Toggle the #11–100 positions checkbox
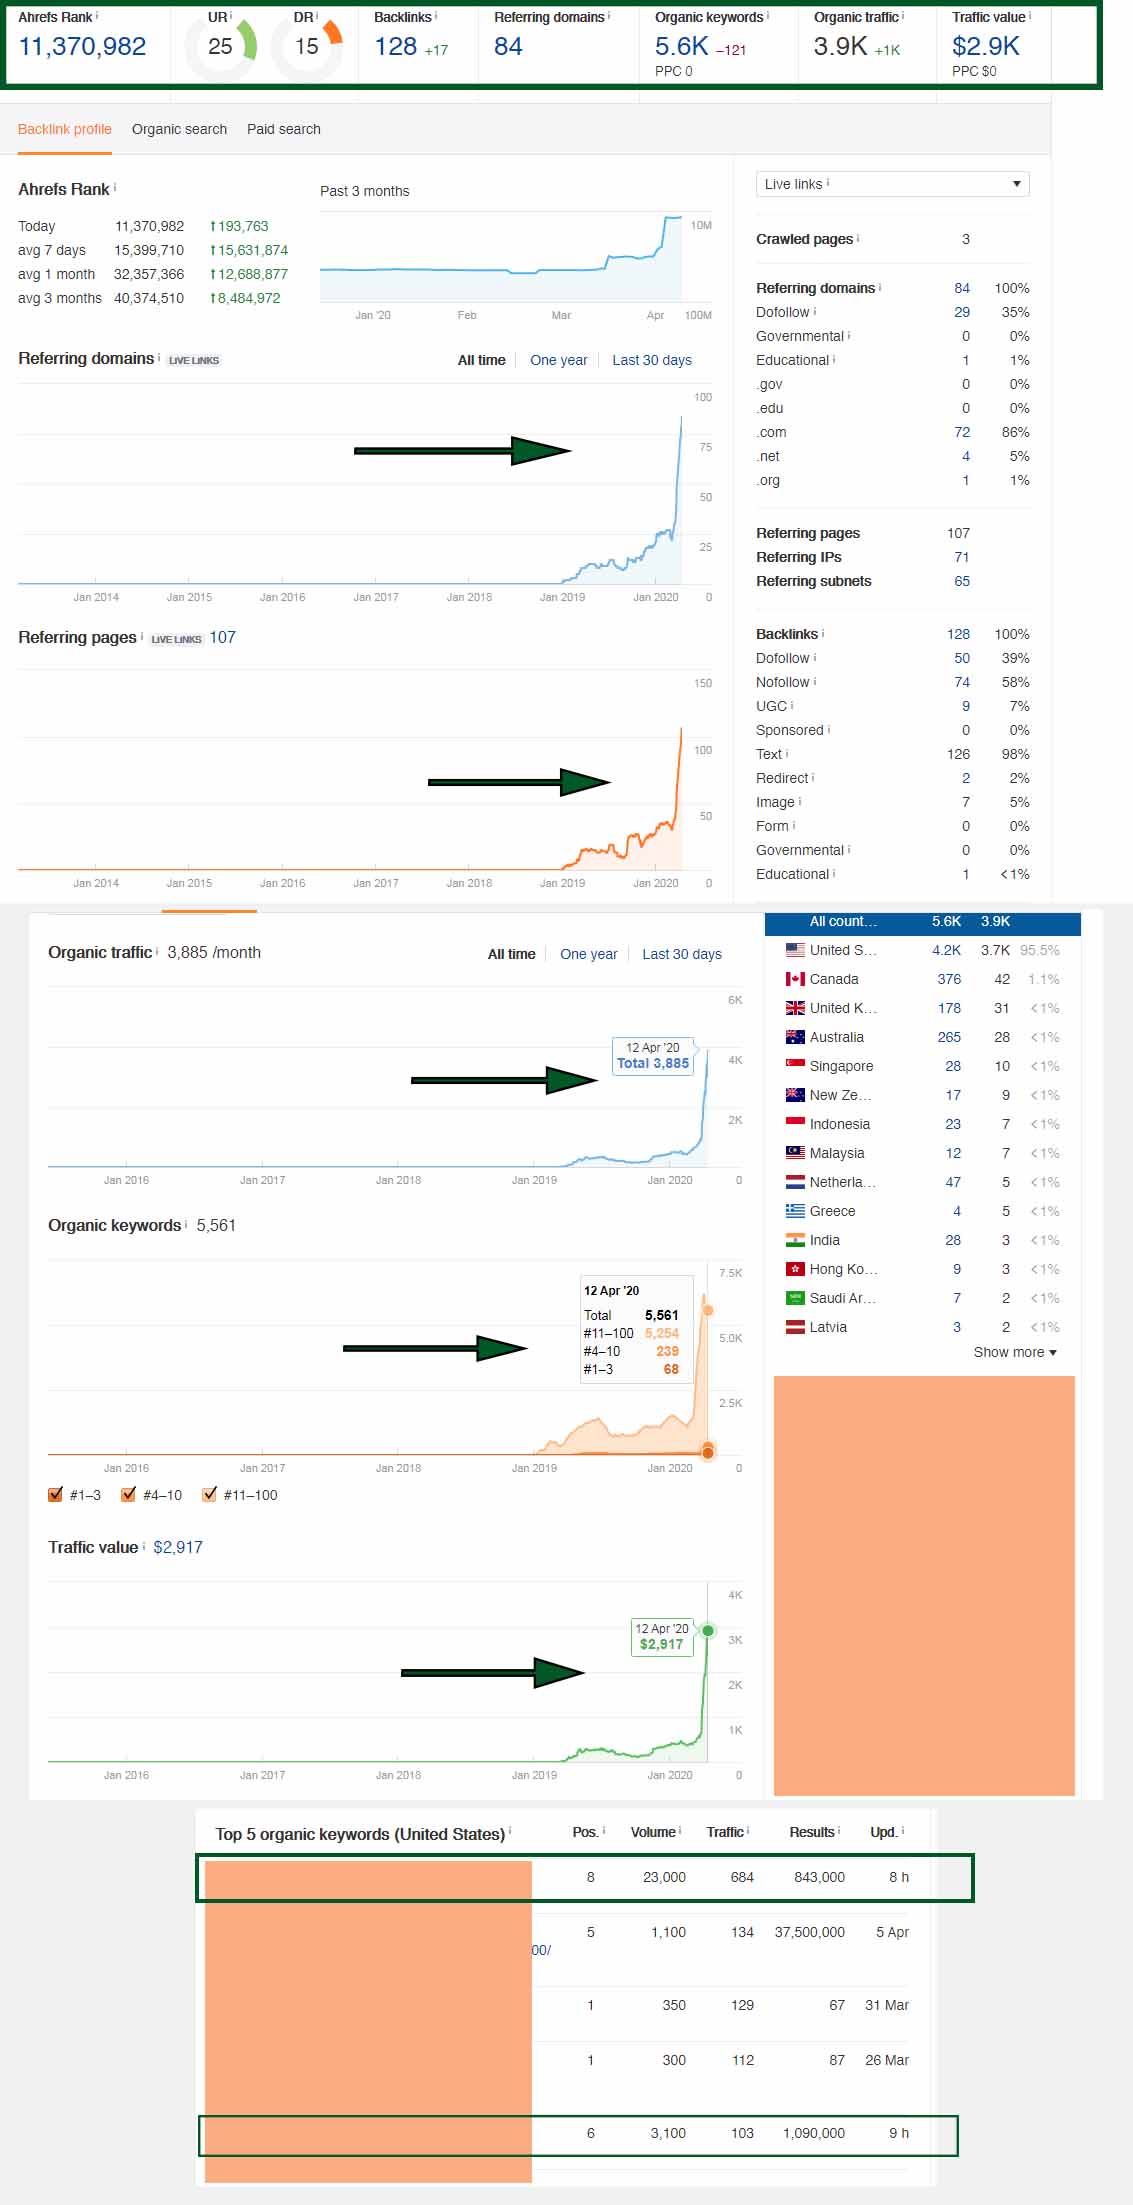This screenshot has width=1133, height=2205. click(x=209, y=1494)
